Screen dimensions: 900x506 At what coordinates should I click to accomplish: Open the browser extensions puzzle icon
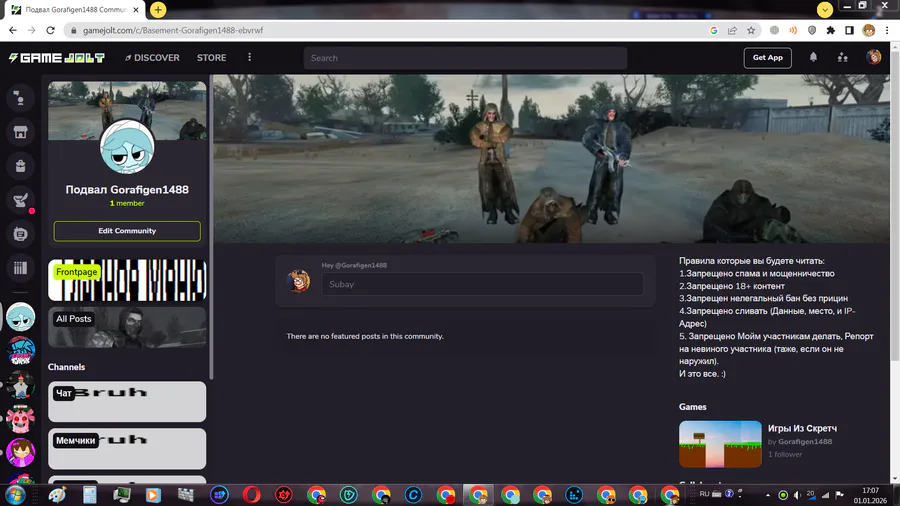[831, 30]
